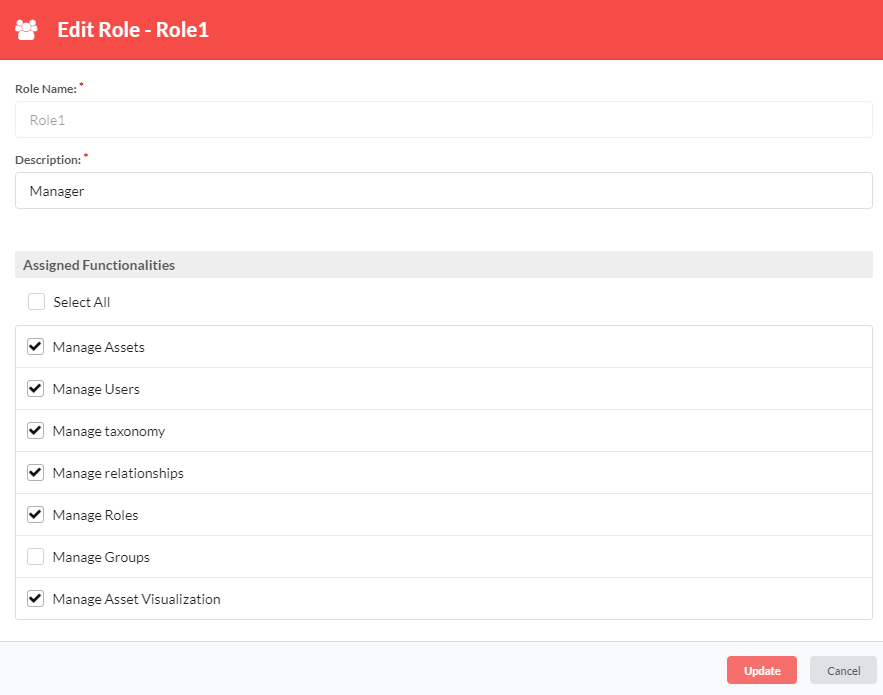Image resolution: width=883 pixels, height=695 pixels.
Task: Click the users group icon in header
Action: [x=26, y=30]
